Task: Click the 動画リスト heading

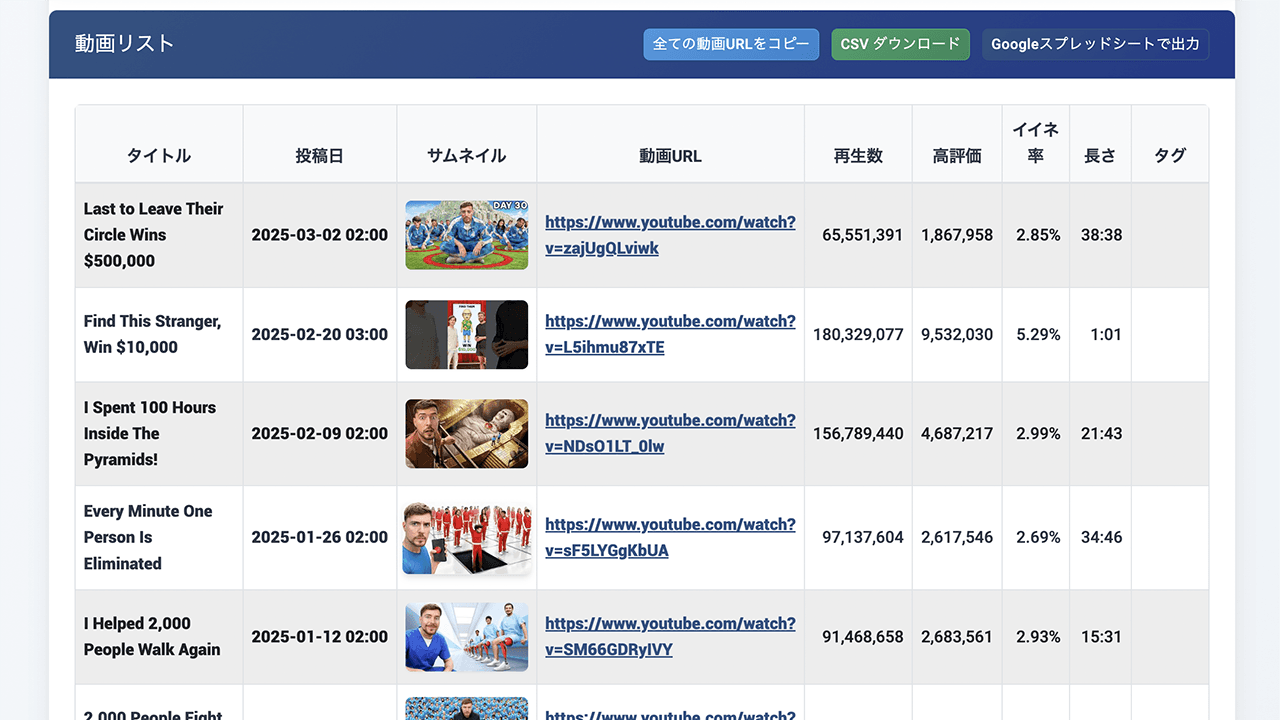Action: [x=125, y=44]
